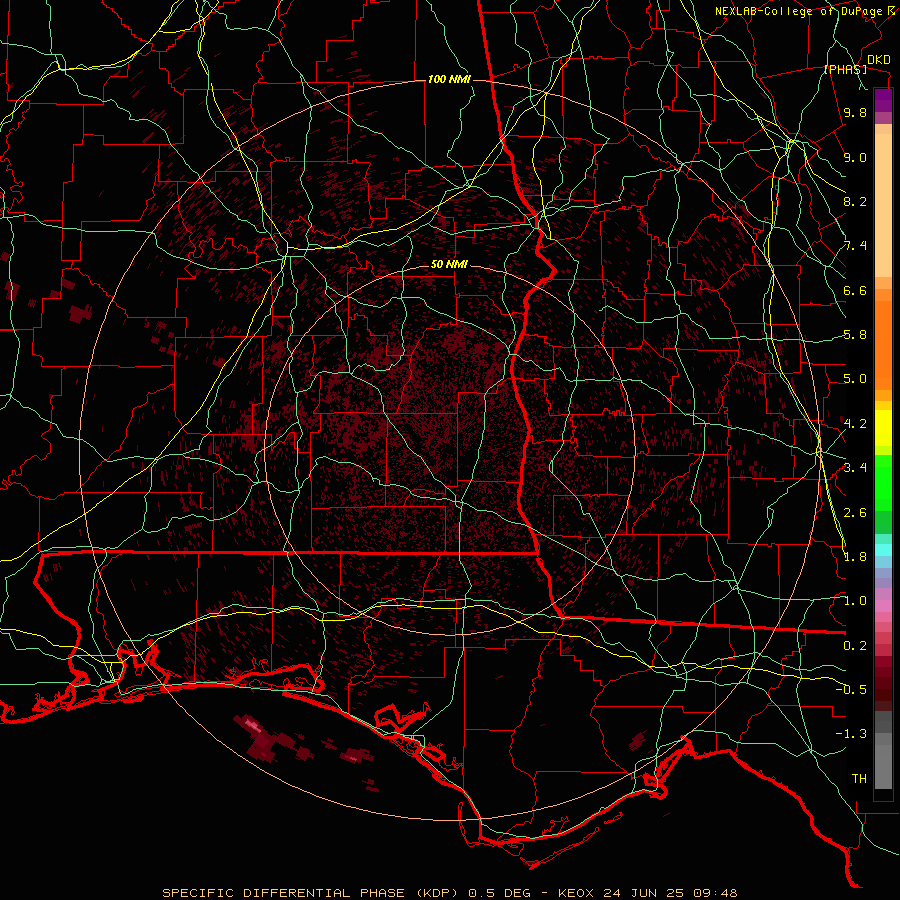The width and height of the screenshot is (900, 900).
Task: Click the 5.0 value on the scale
Action: 855,379
